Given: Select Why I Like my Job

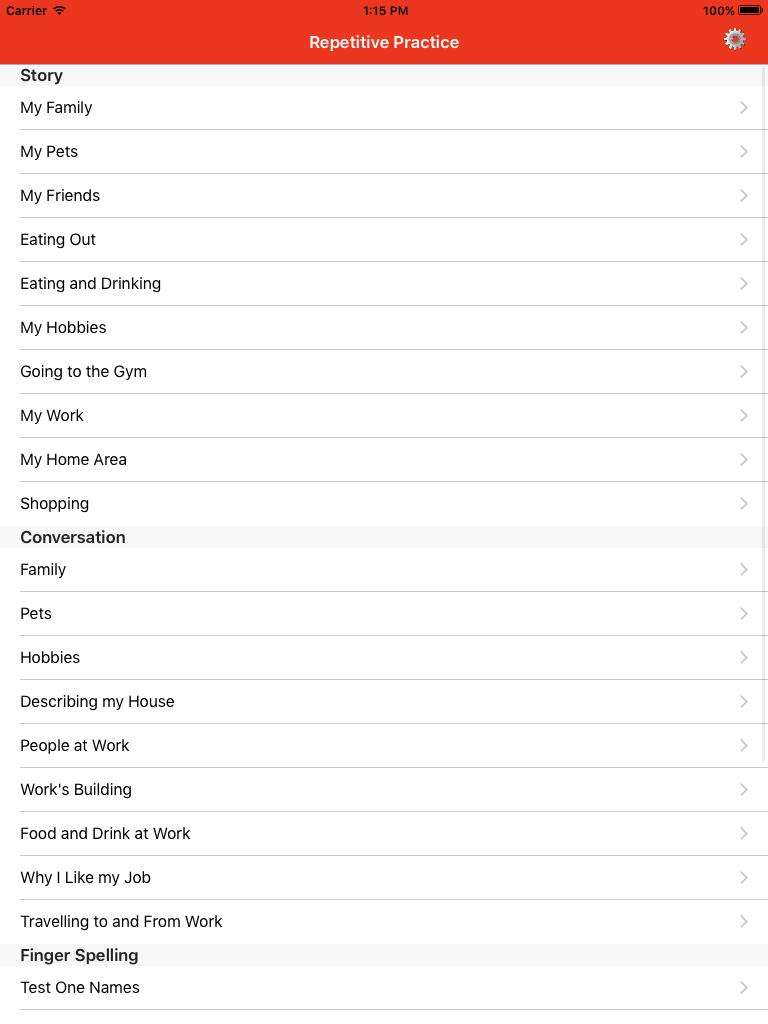Looking at the screenshot, I should [384, 877].
